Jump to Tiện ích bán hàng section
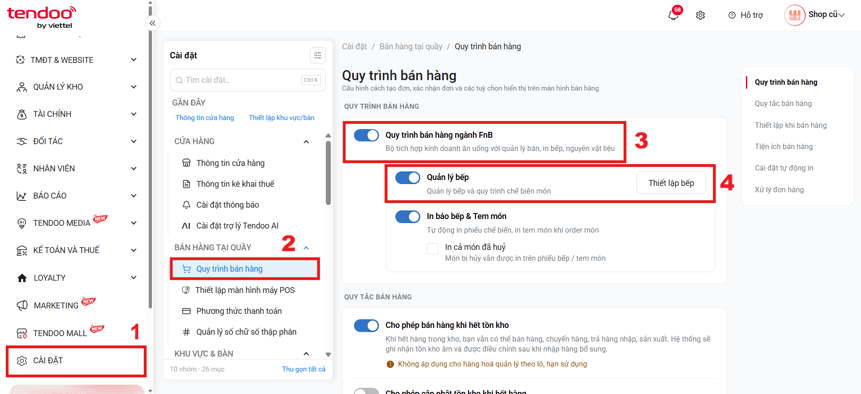The image size is (861, 394). click(784, 147)
